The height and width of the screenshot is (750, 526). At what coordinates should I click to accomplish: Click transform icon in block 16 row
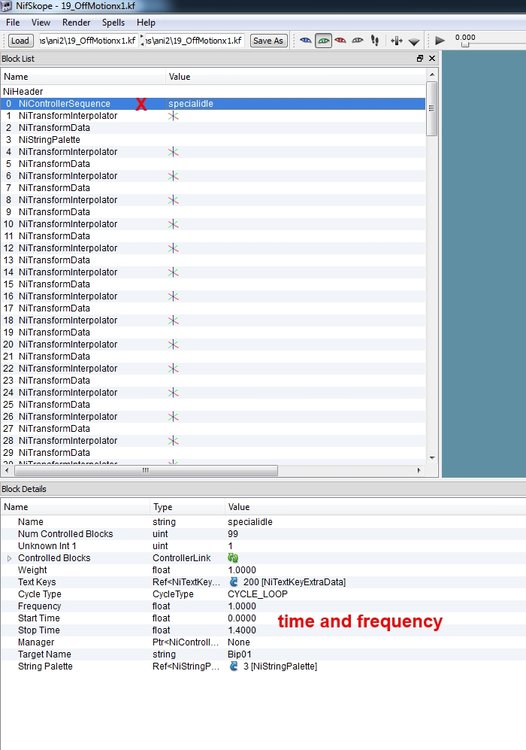tap(173, 296)
